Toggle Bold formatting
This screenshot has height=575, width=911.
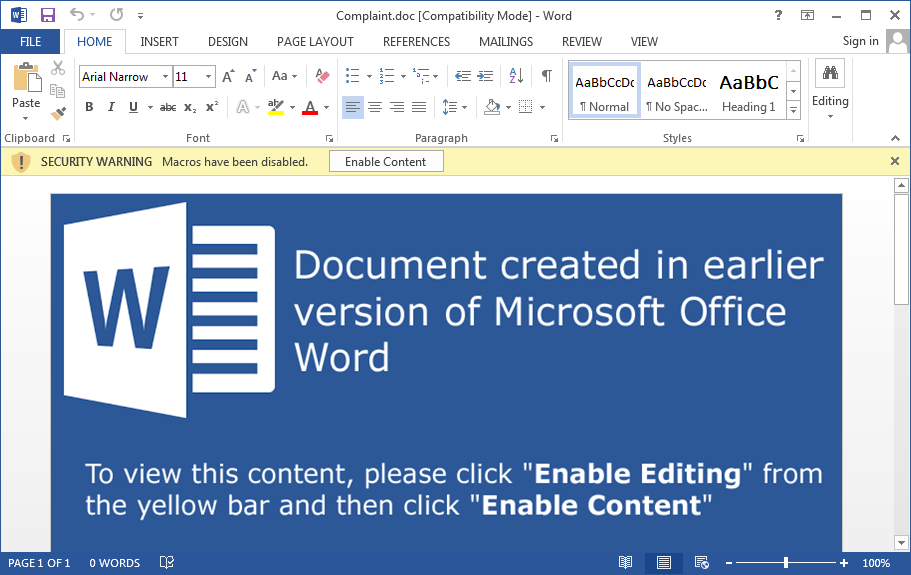click(x=89, y=107)
